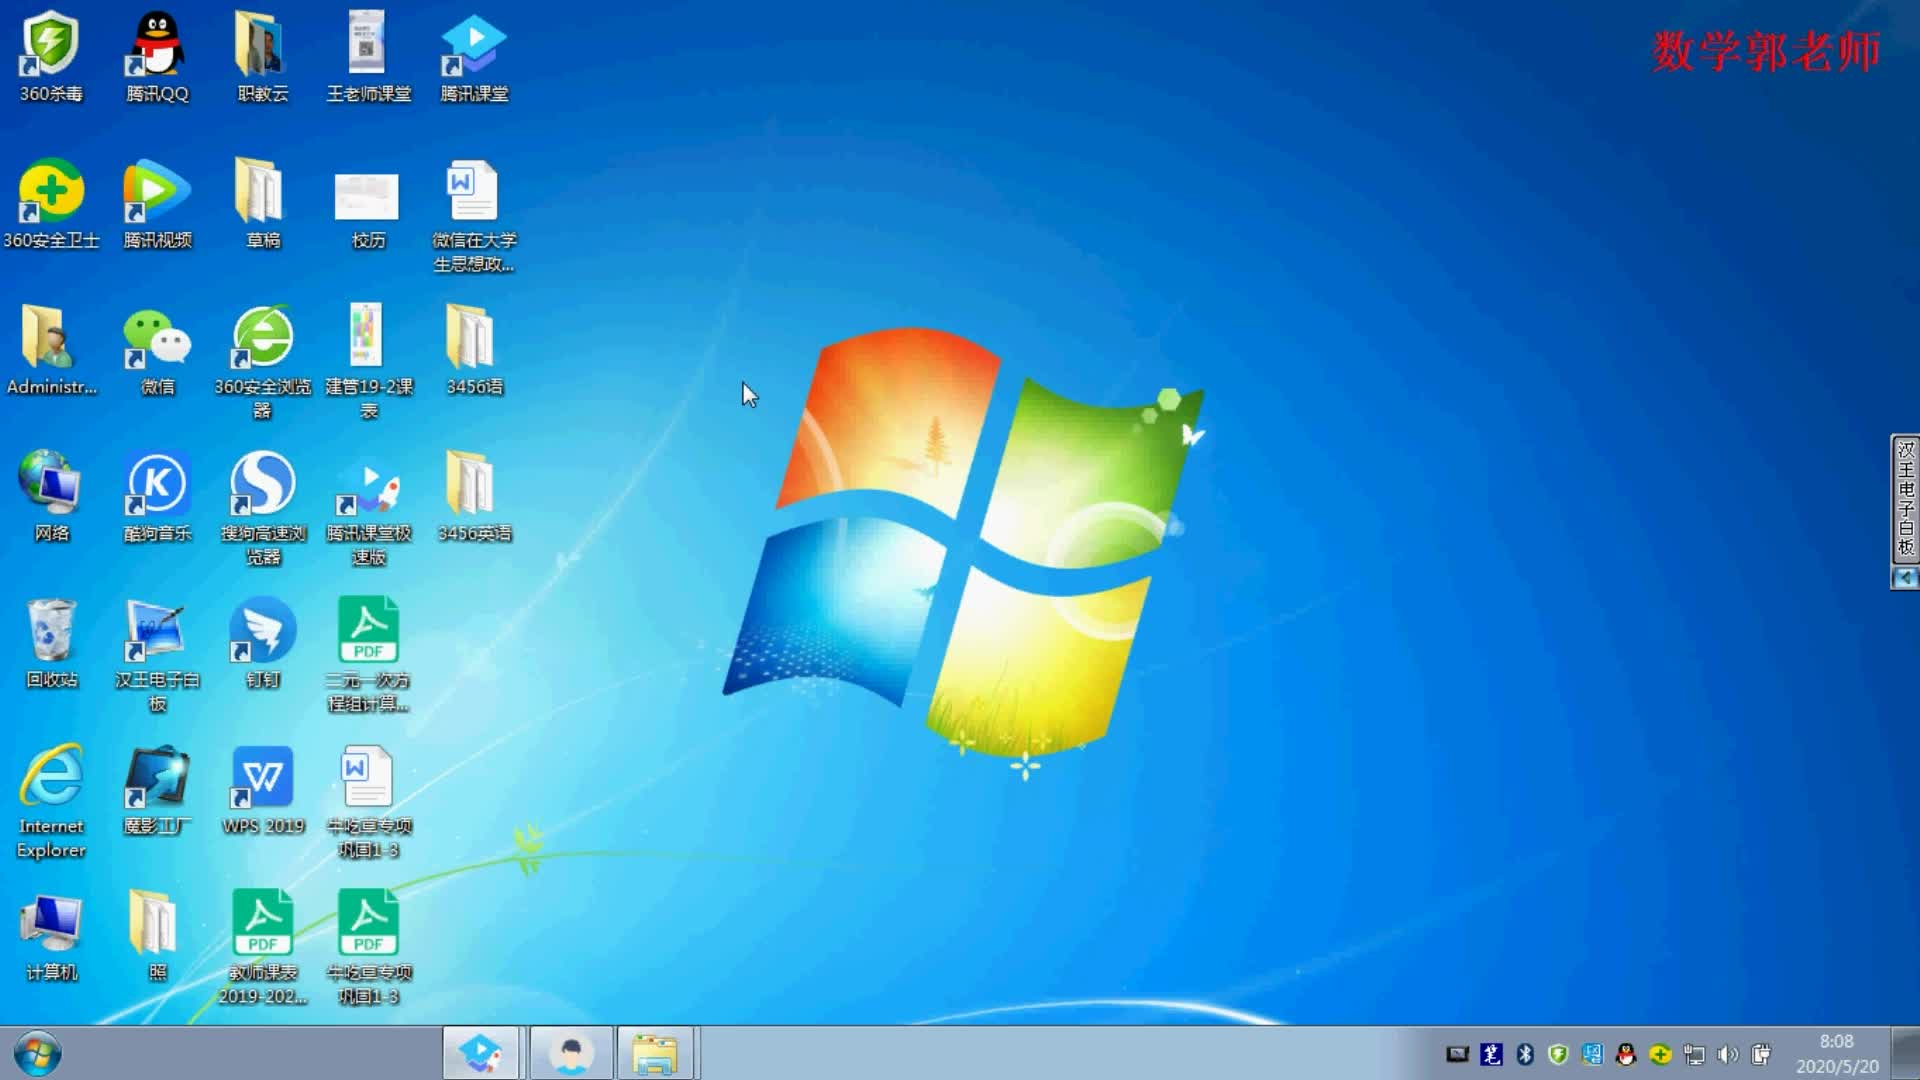Click the Windows Start button
Viewport: 1920px width, 1080px height.
pyautogui.click(x=38, y=1053)
